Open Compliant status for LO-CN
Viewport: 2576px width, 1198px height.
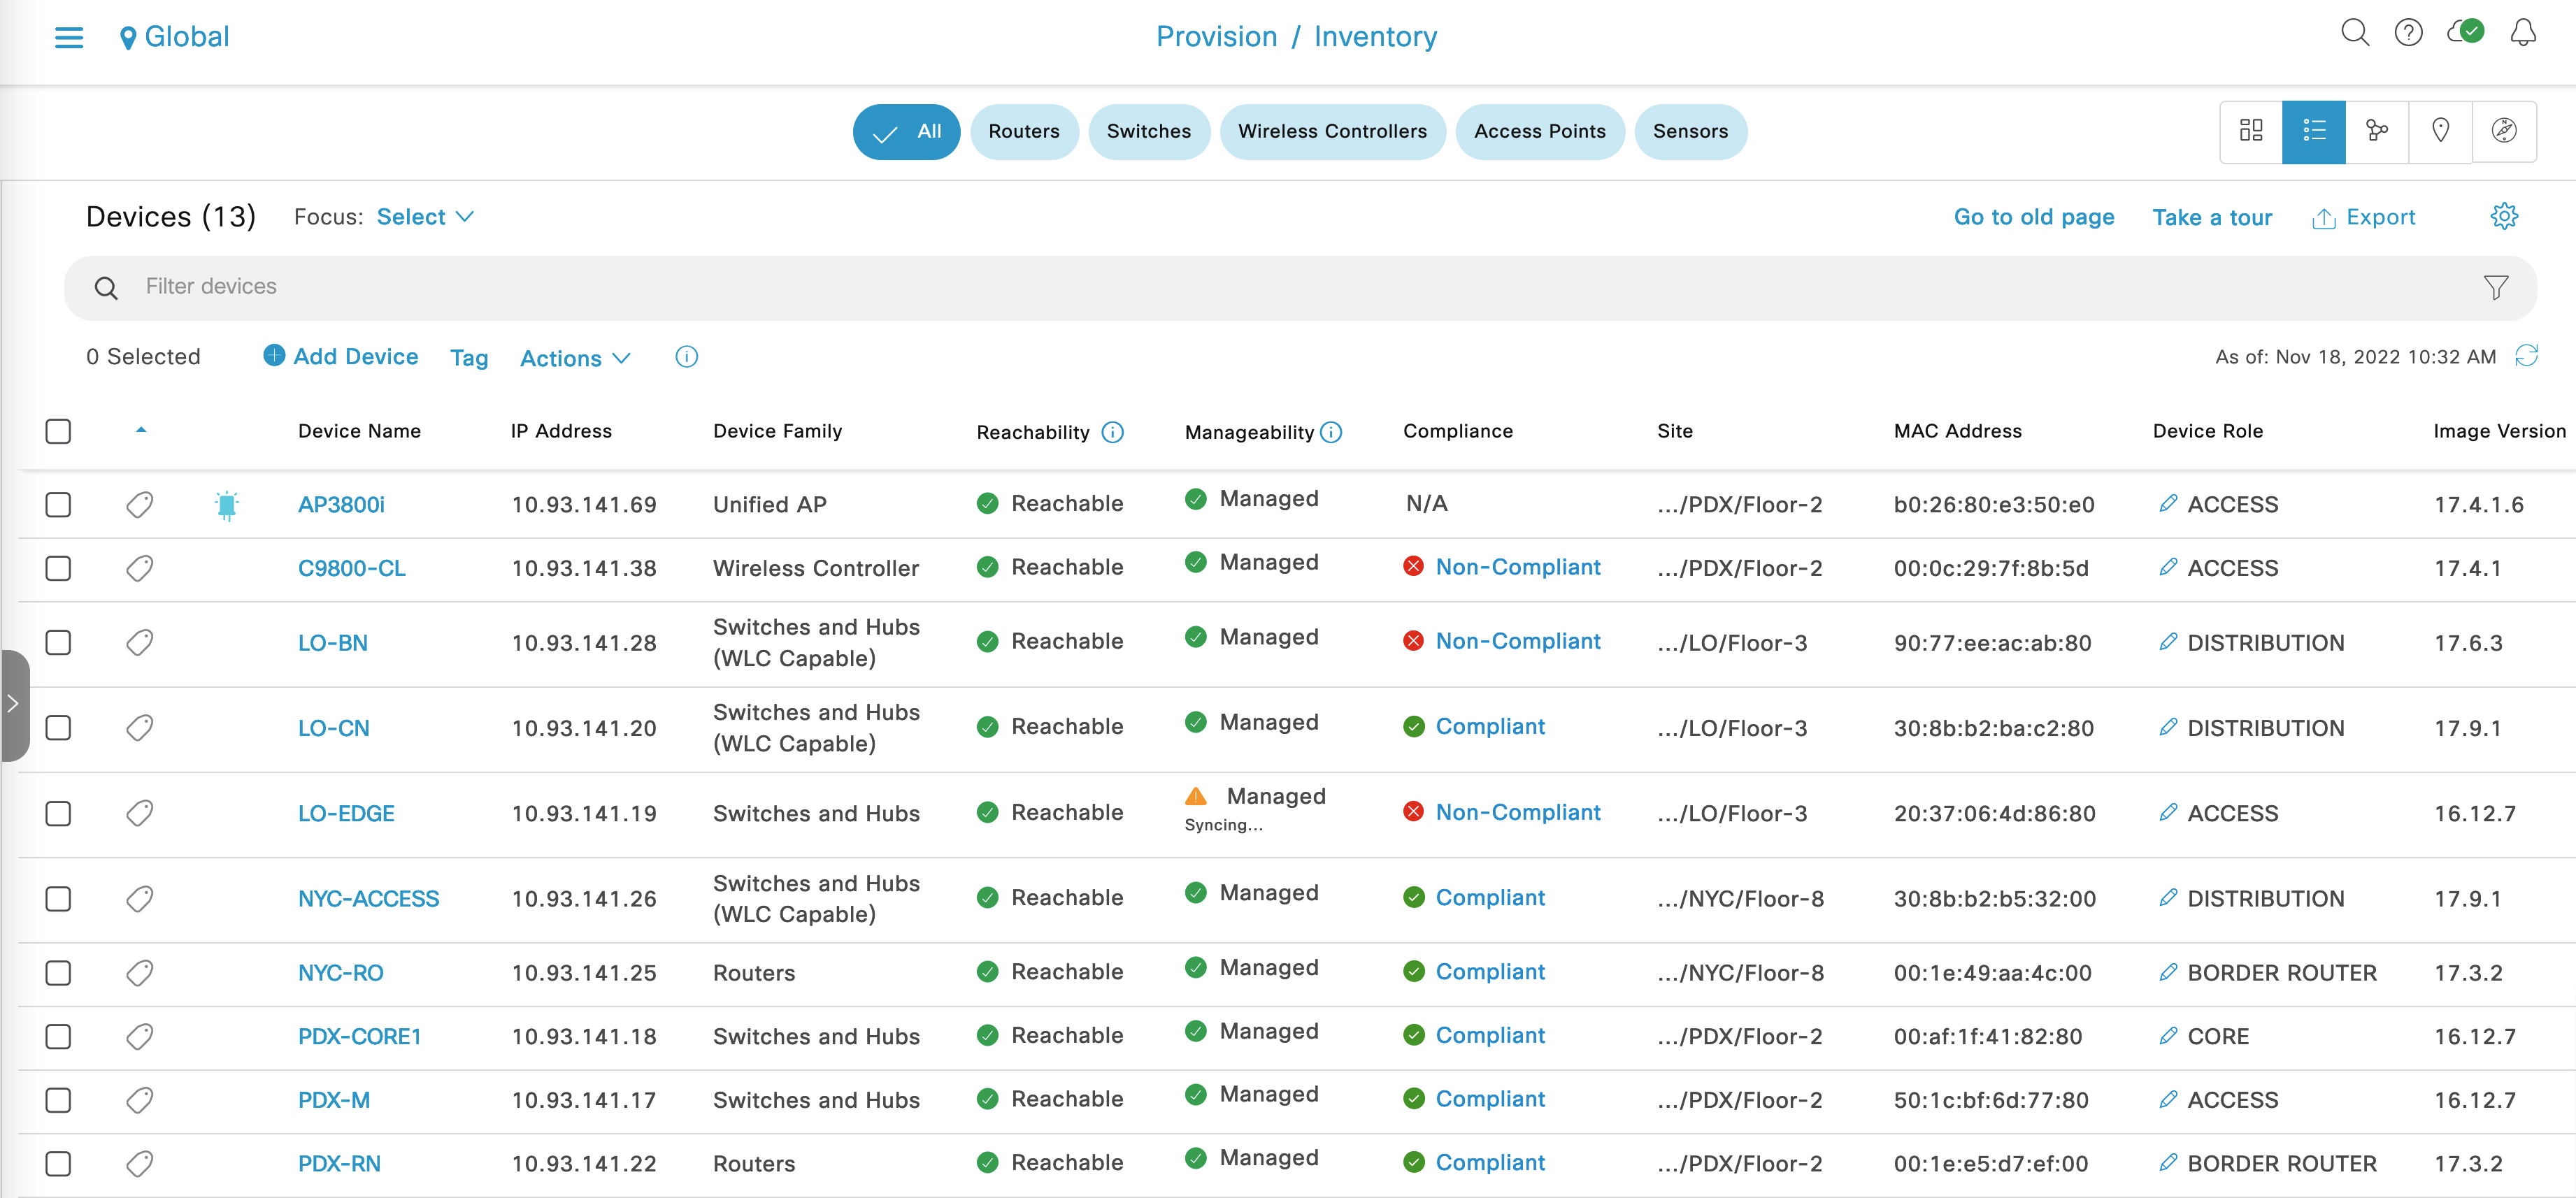coord(1490,726)
